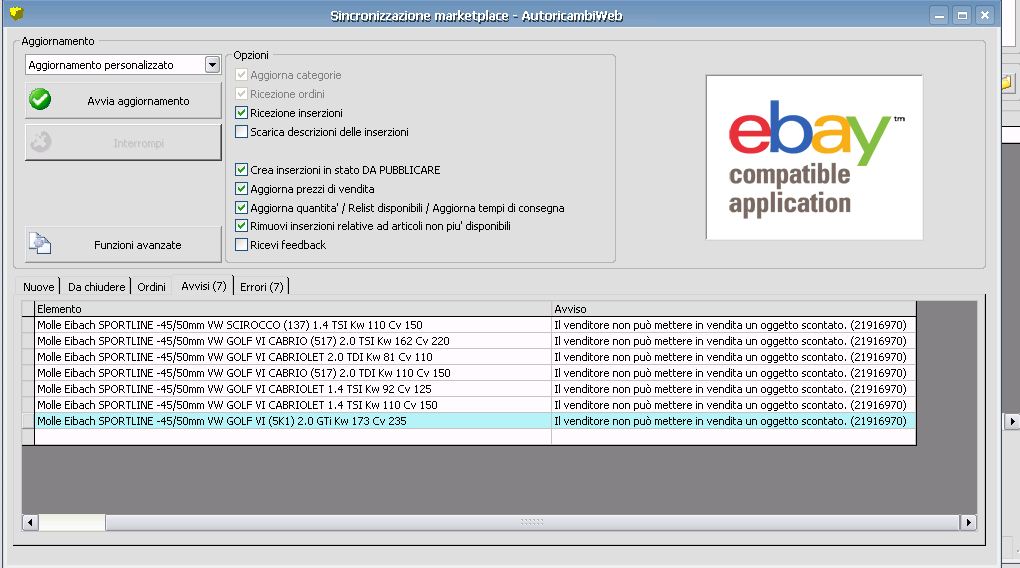Uncheck Aggiorna quantita' / Relist disponibili
The height and width of the screenshot is (568, 1020).
pyautogui.click(x=241, y=208)
